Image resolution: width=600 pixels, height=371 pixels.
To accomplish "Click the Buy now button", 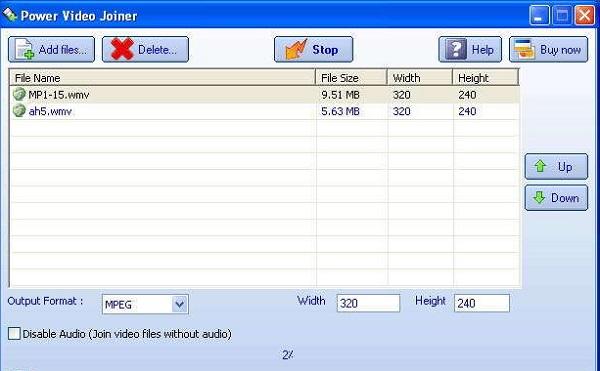I will [x=548, y=49].
